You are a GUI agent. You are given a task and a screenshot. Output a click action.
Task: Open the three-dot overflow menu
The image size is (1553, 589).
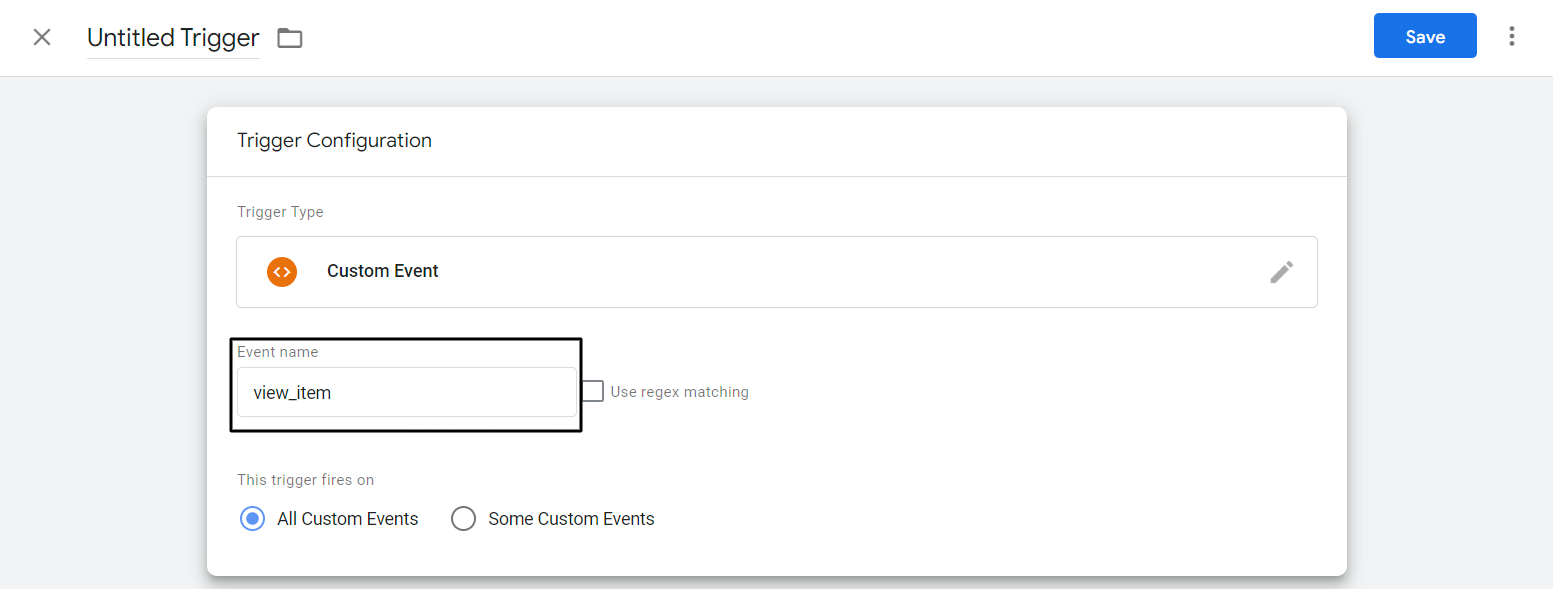pos(1511,35)
